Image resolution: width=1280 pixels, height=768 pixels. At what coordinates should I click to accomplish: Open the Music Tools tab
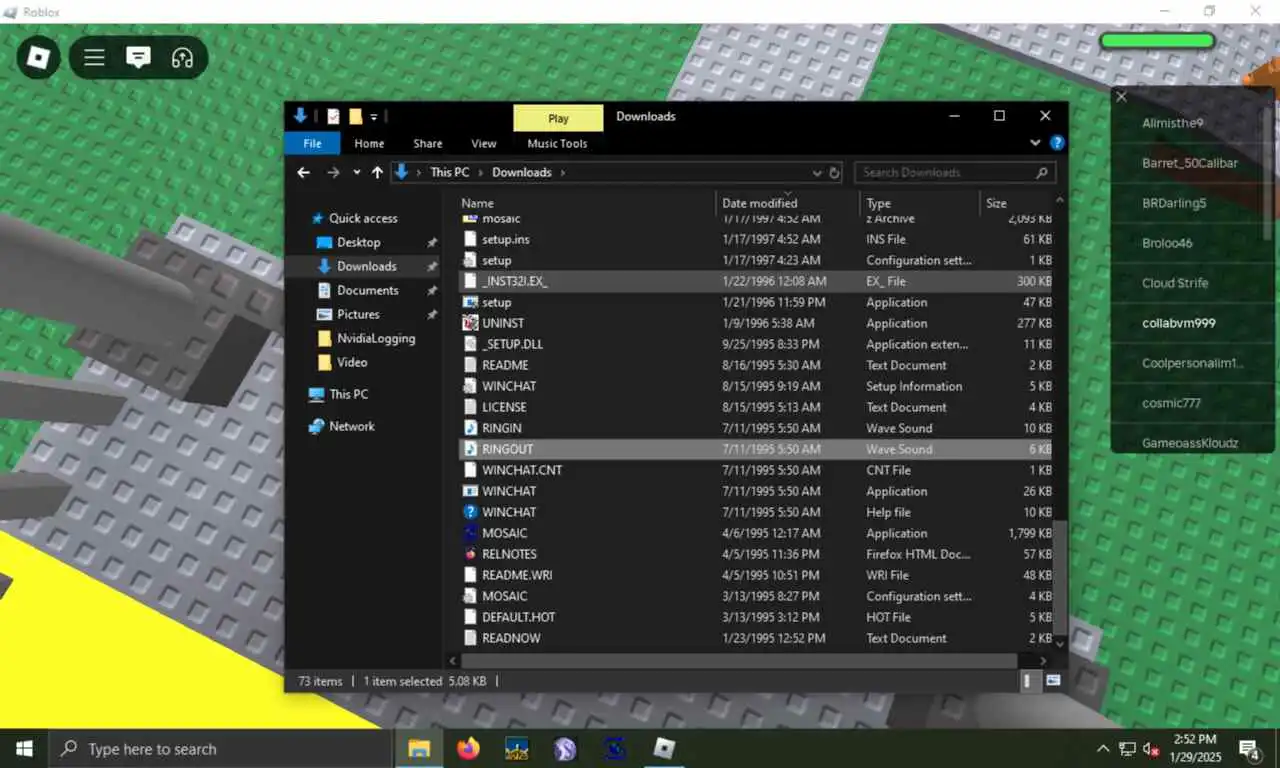click(x=557, y=143)
